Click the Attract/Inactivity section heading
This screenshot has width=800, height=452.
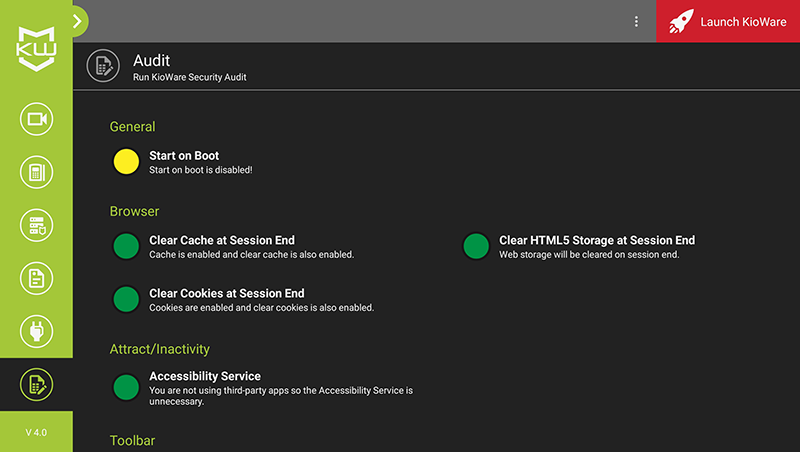[160, 349]
